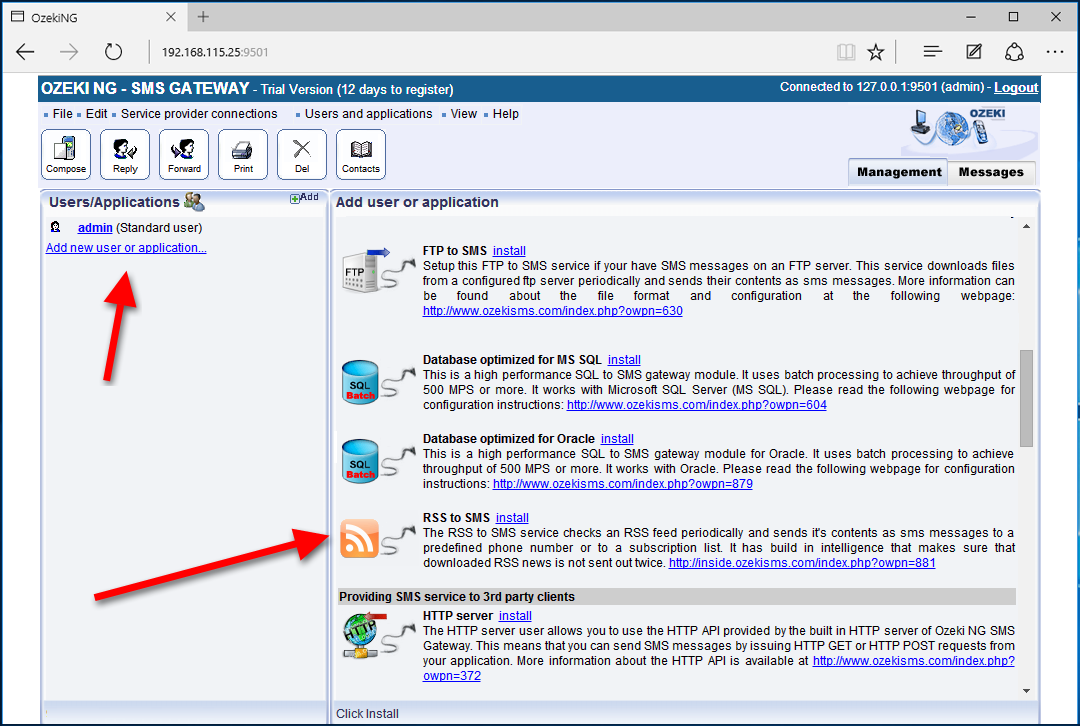
Task: Click the orange RSS feed icon
Action: [360, 538]
